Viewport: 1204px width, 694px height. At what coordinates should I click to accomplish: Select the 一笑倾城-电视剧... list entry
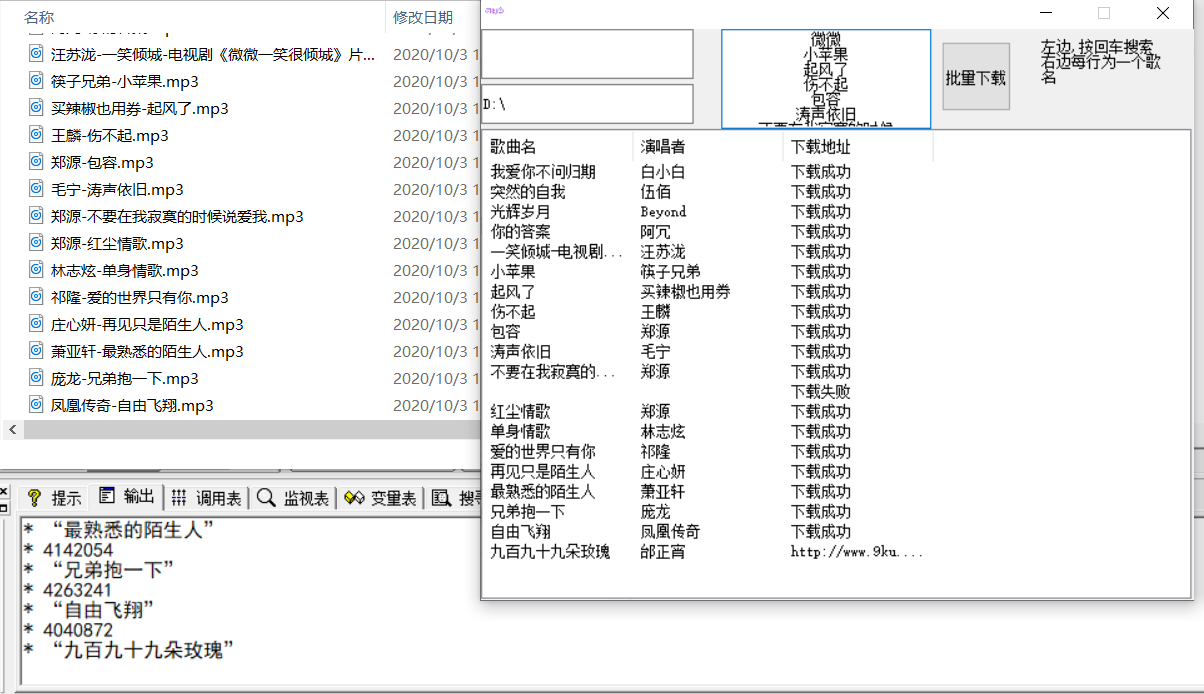coord(557,252)
